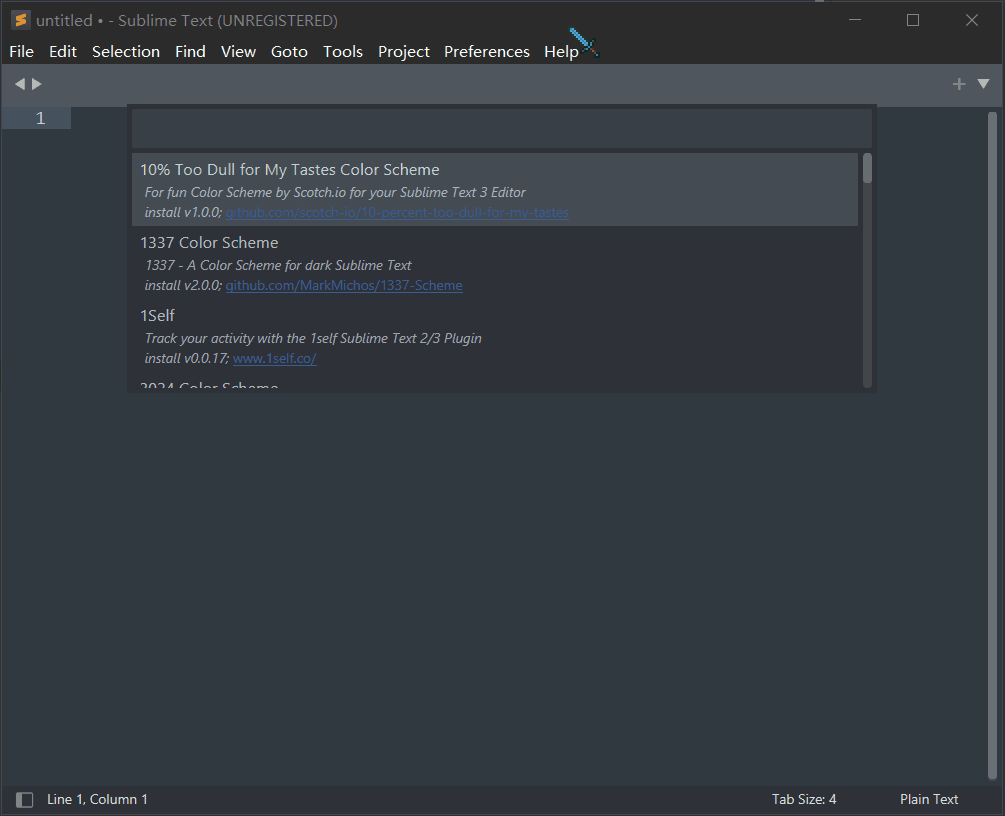
Task: Click Line 1, Column 1 status text
Action: 97,799
